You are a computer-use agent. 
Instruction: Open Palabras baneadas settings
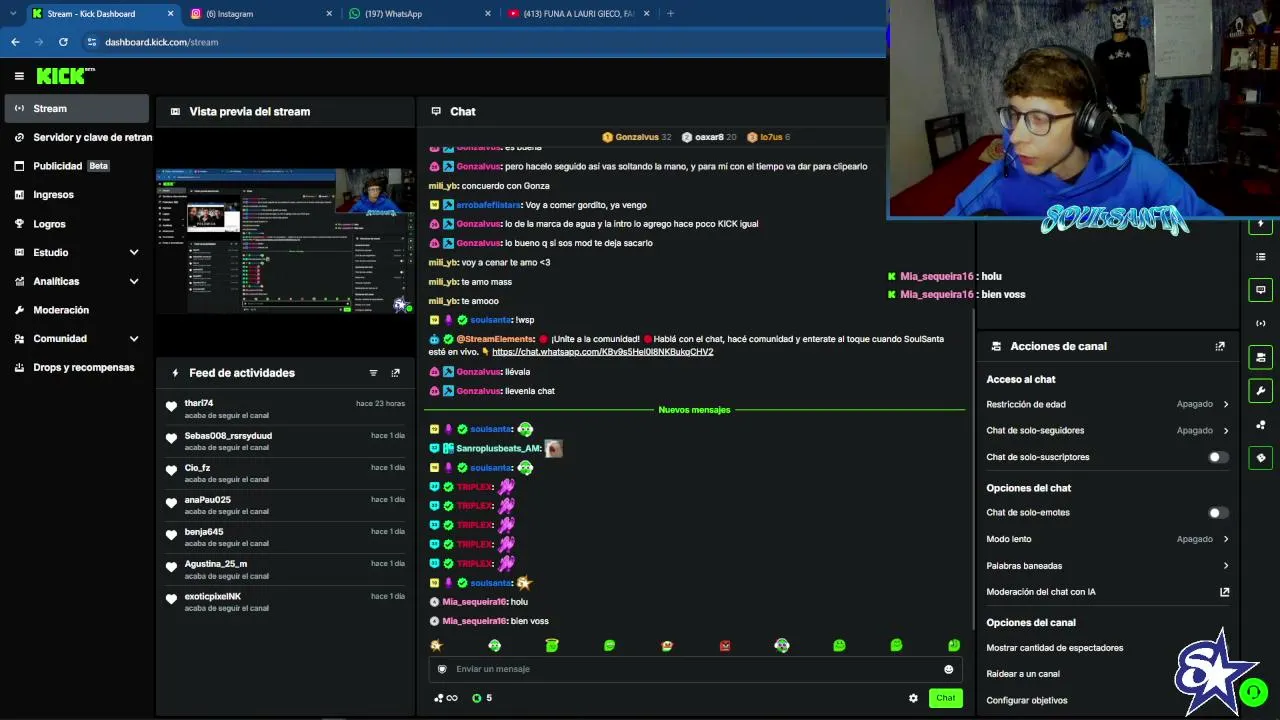click(x=1107, y=566)
